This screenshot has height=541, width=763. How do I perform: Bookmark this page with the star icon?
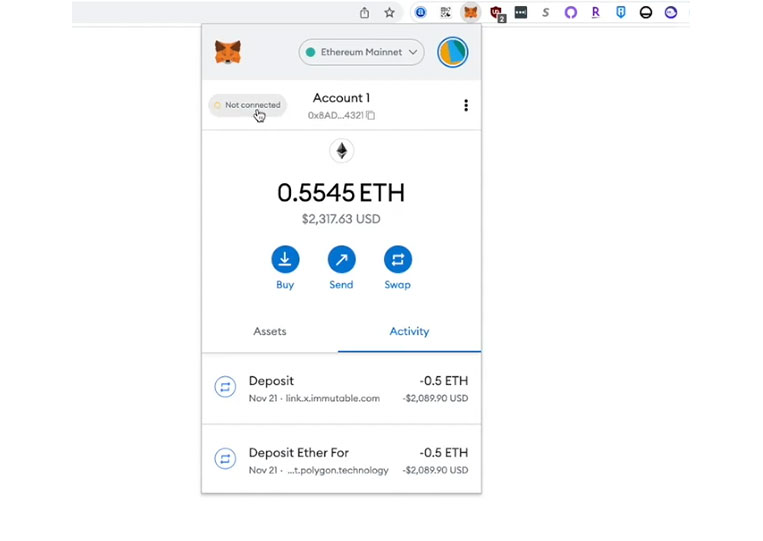(389, 13)
